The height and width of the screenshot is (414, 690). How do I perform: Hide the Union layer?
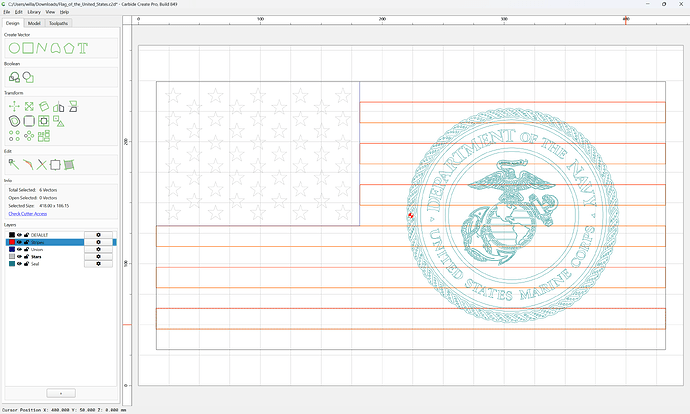pos(19,249)
